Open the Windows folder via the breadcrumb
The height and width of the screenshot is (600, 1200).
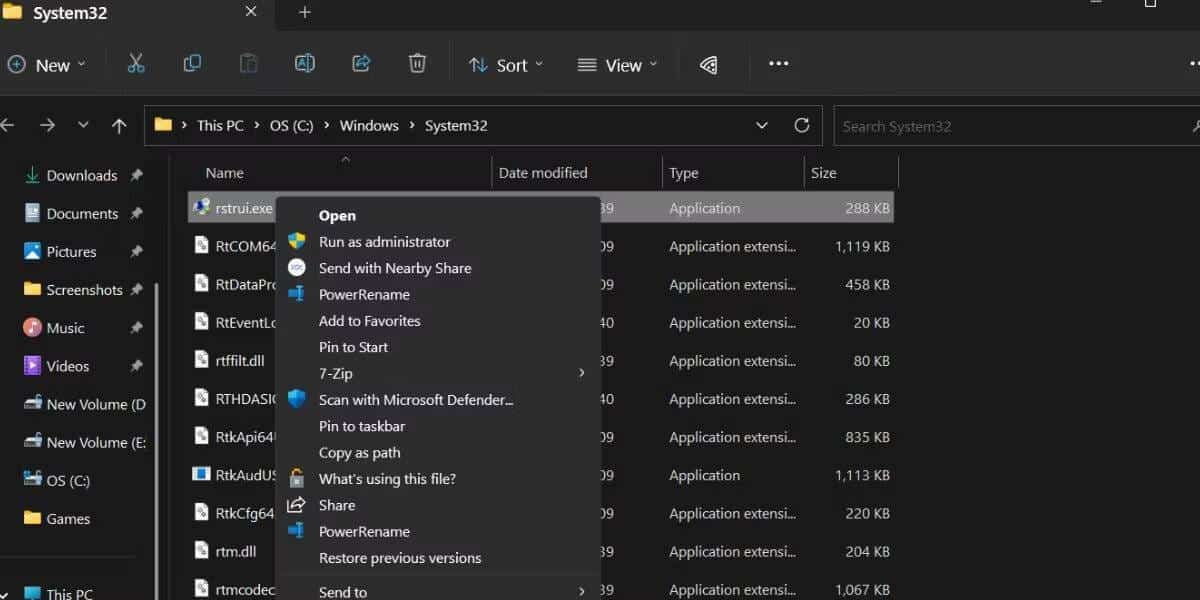369,125
